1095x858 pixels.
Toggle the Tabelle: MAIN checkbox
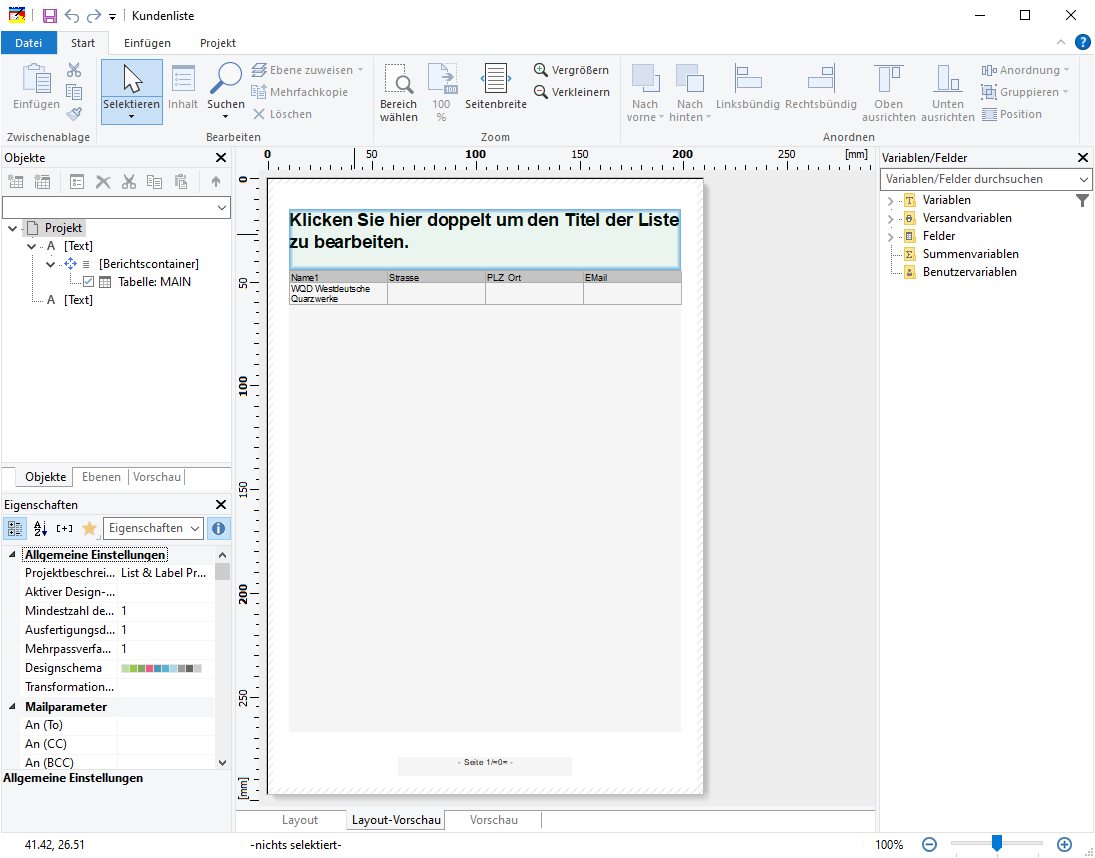coord(88,282)
